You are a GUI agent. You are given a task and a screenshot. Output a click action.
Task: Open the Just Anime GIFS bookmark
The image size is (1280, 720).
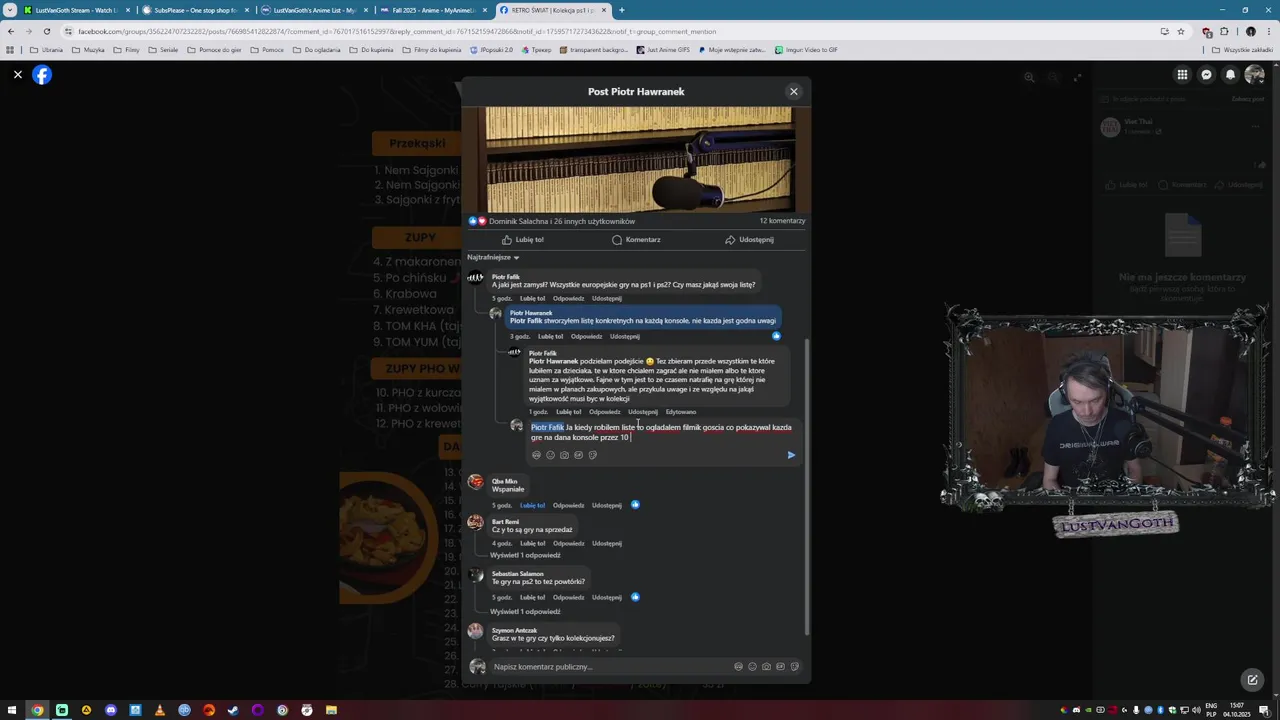pyautogui.click(x=663, y=50)
